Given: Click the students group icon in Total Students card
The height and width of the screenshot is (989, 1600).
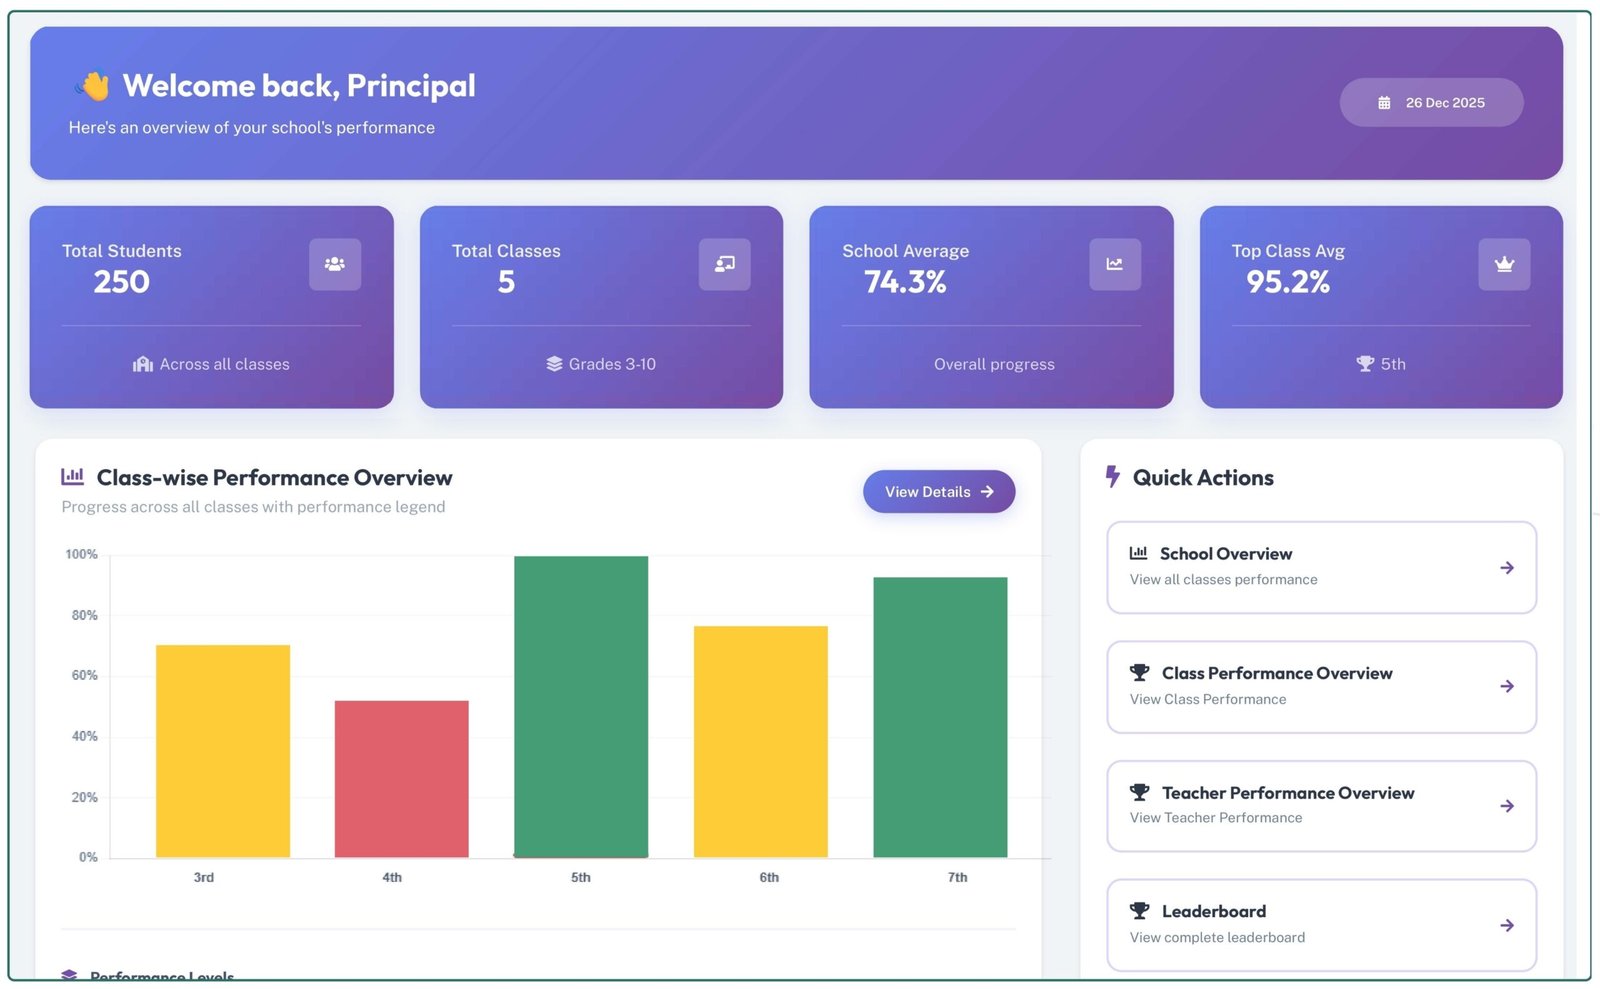Looking at the screenshot, I should coord(334,264).
